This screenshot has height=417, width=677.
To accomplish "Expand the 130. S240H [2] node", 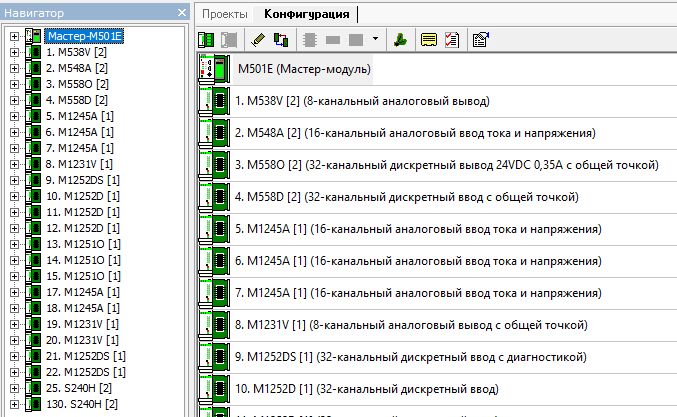I will point(14,404).
